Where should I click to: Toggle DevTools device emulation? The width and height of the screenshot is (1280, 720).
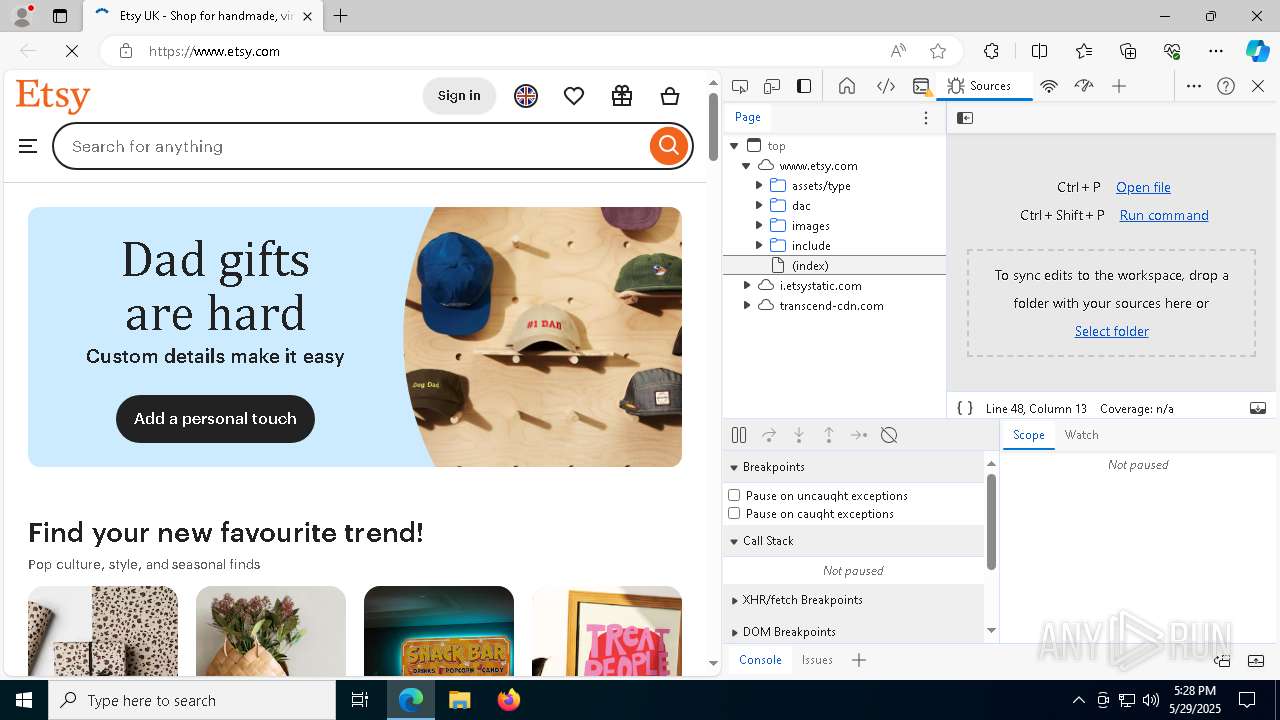[x=772, y=86]
